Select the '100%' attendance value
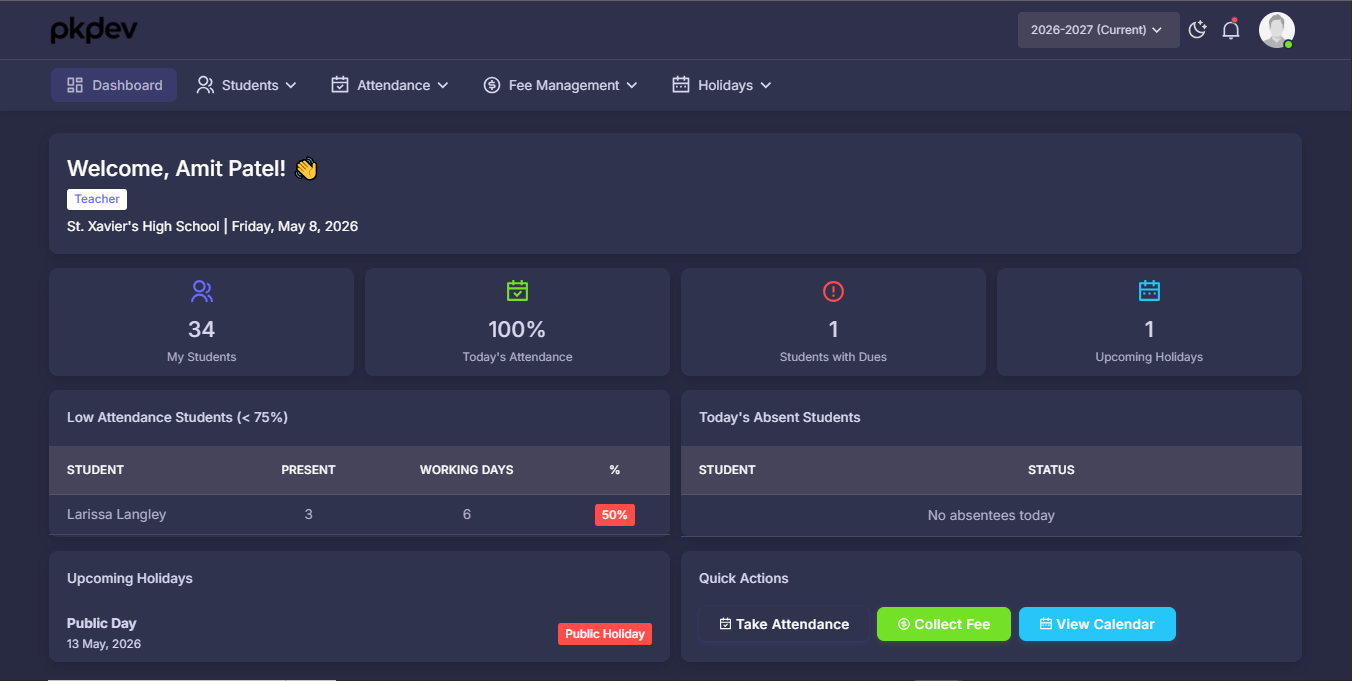This screenshot has height=681, width=1352. (517, 329)
